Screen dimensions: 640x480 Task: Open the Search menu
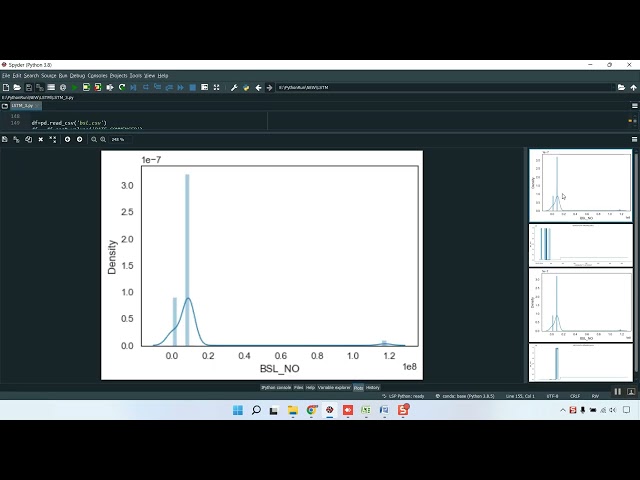click(x=31, y=76)
